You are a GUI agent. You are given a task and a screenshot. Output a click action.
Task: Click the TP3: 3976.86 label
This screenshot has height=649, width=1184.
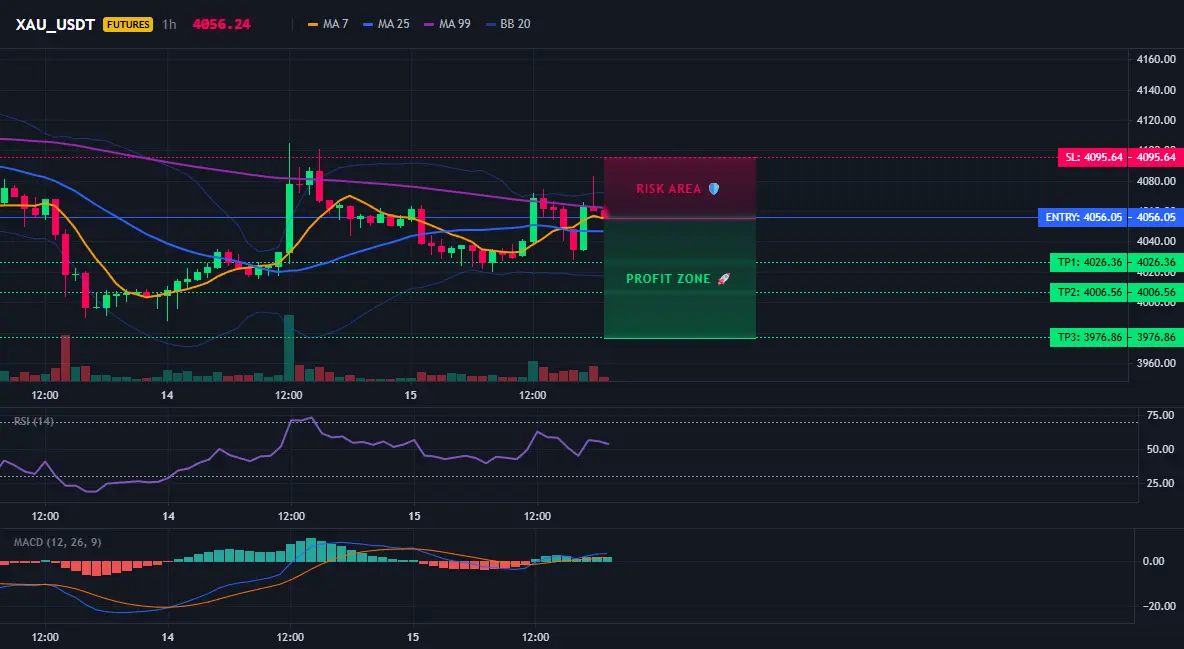tap(1089, 338)
